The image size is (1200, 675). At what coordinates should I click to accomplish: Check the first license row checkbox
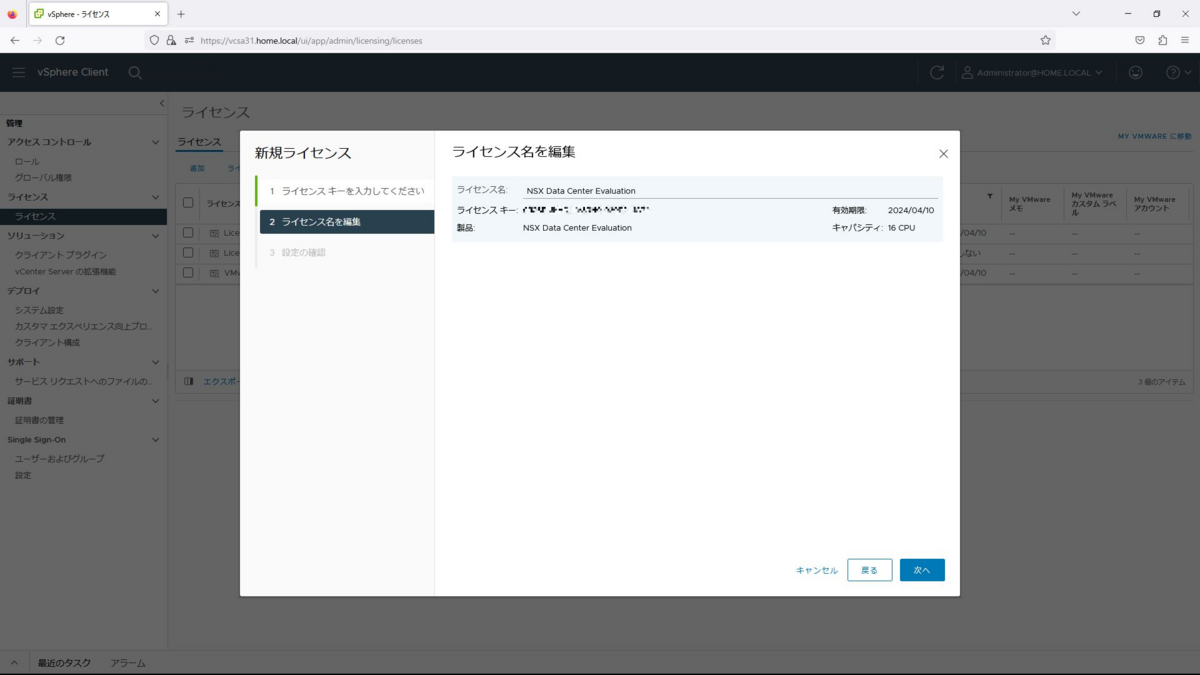(x=188, y=233)
